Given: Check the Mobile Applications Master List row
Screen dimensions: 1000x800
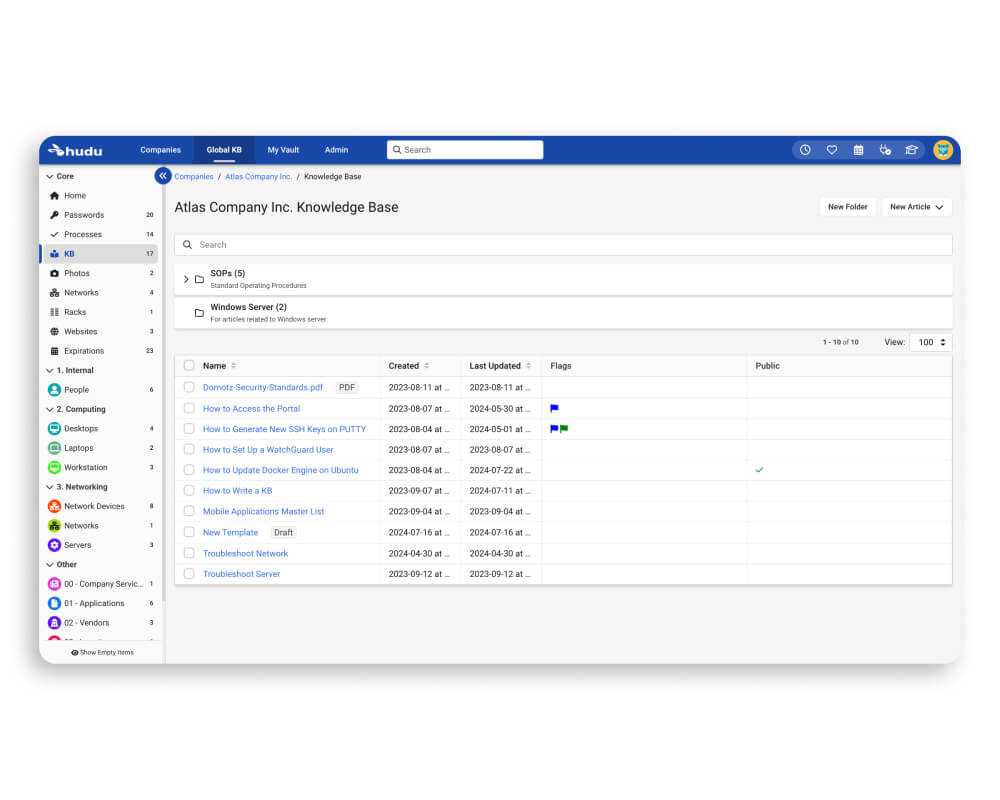Looking at the screenshot, I should click(189, 511).
